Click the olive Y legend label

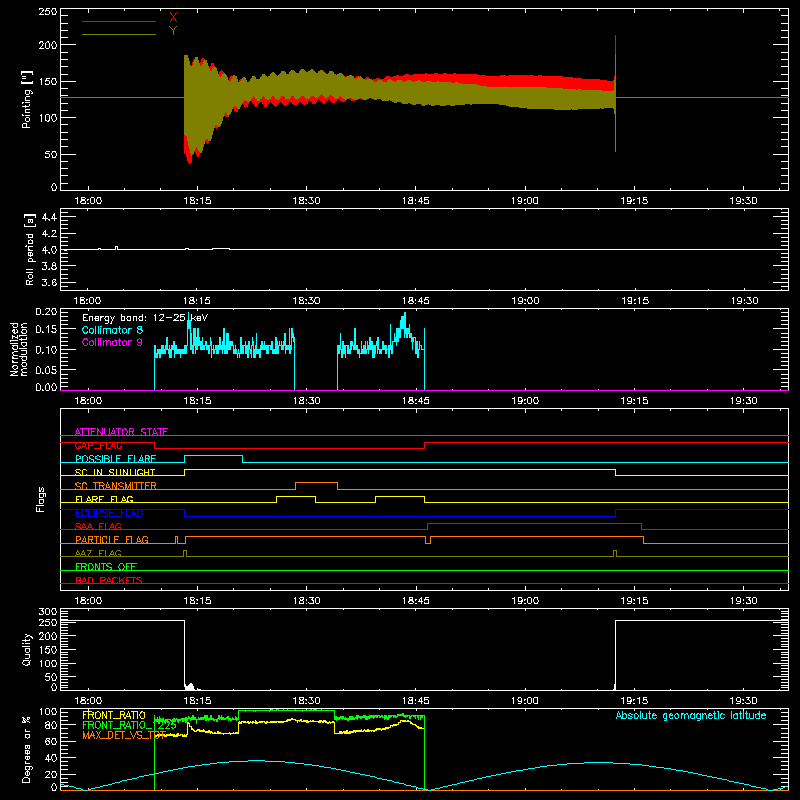pyautogui.click(x=173, y=31)
